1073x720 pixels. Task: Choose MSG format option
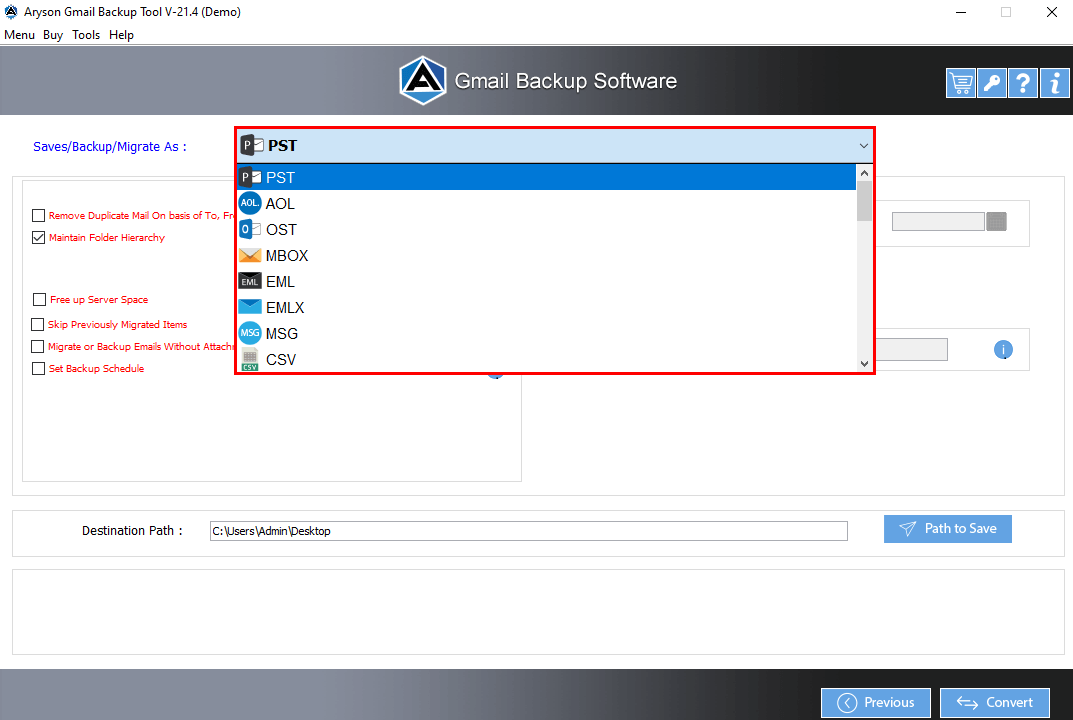[x=546, y=333]
